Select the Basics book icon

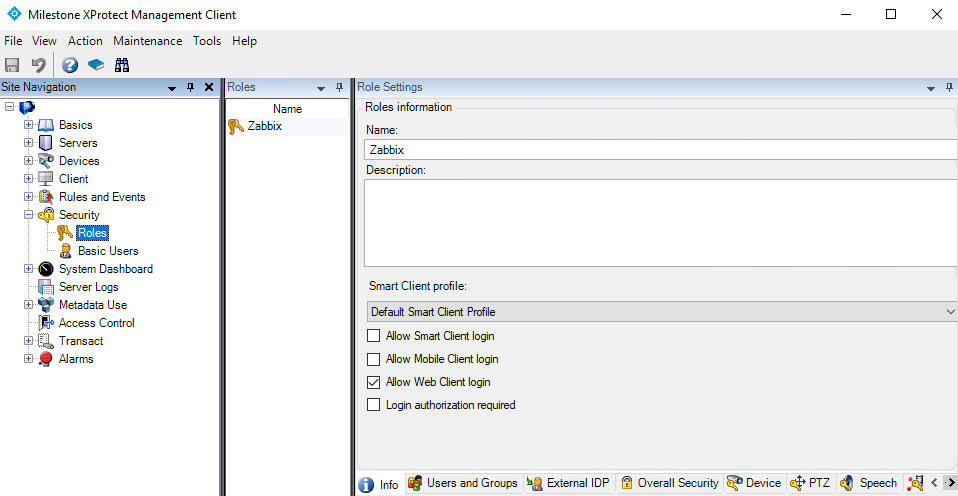(46, 125)
